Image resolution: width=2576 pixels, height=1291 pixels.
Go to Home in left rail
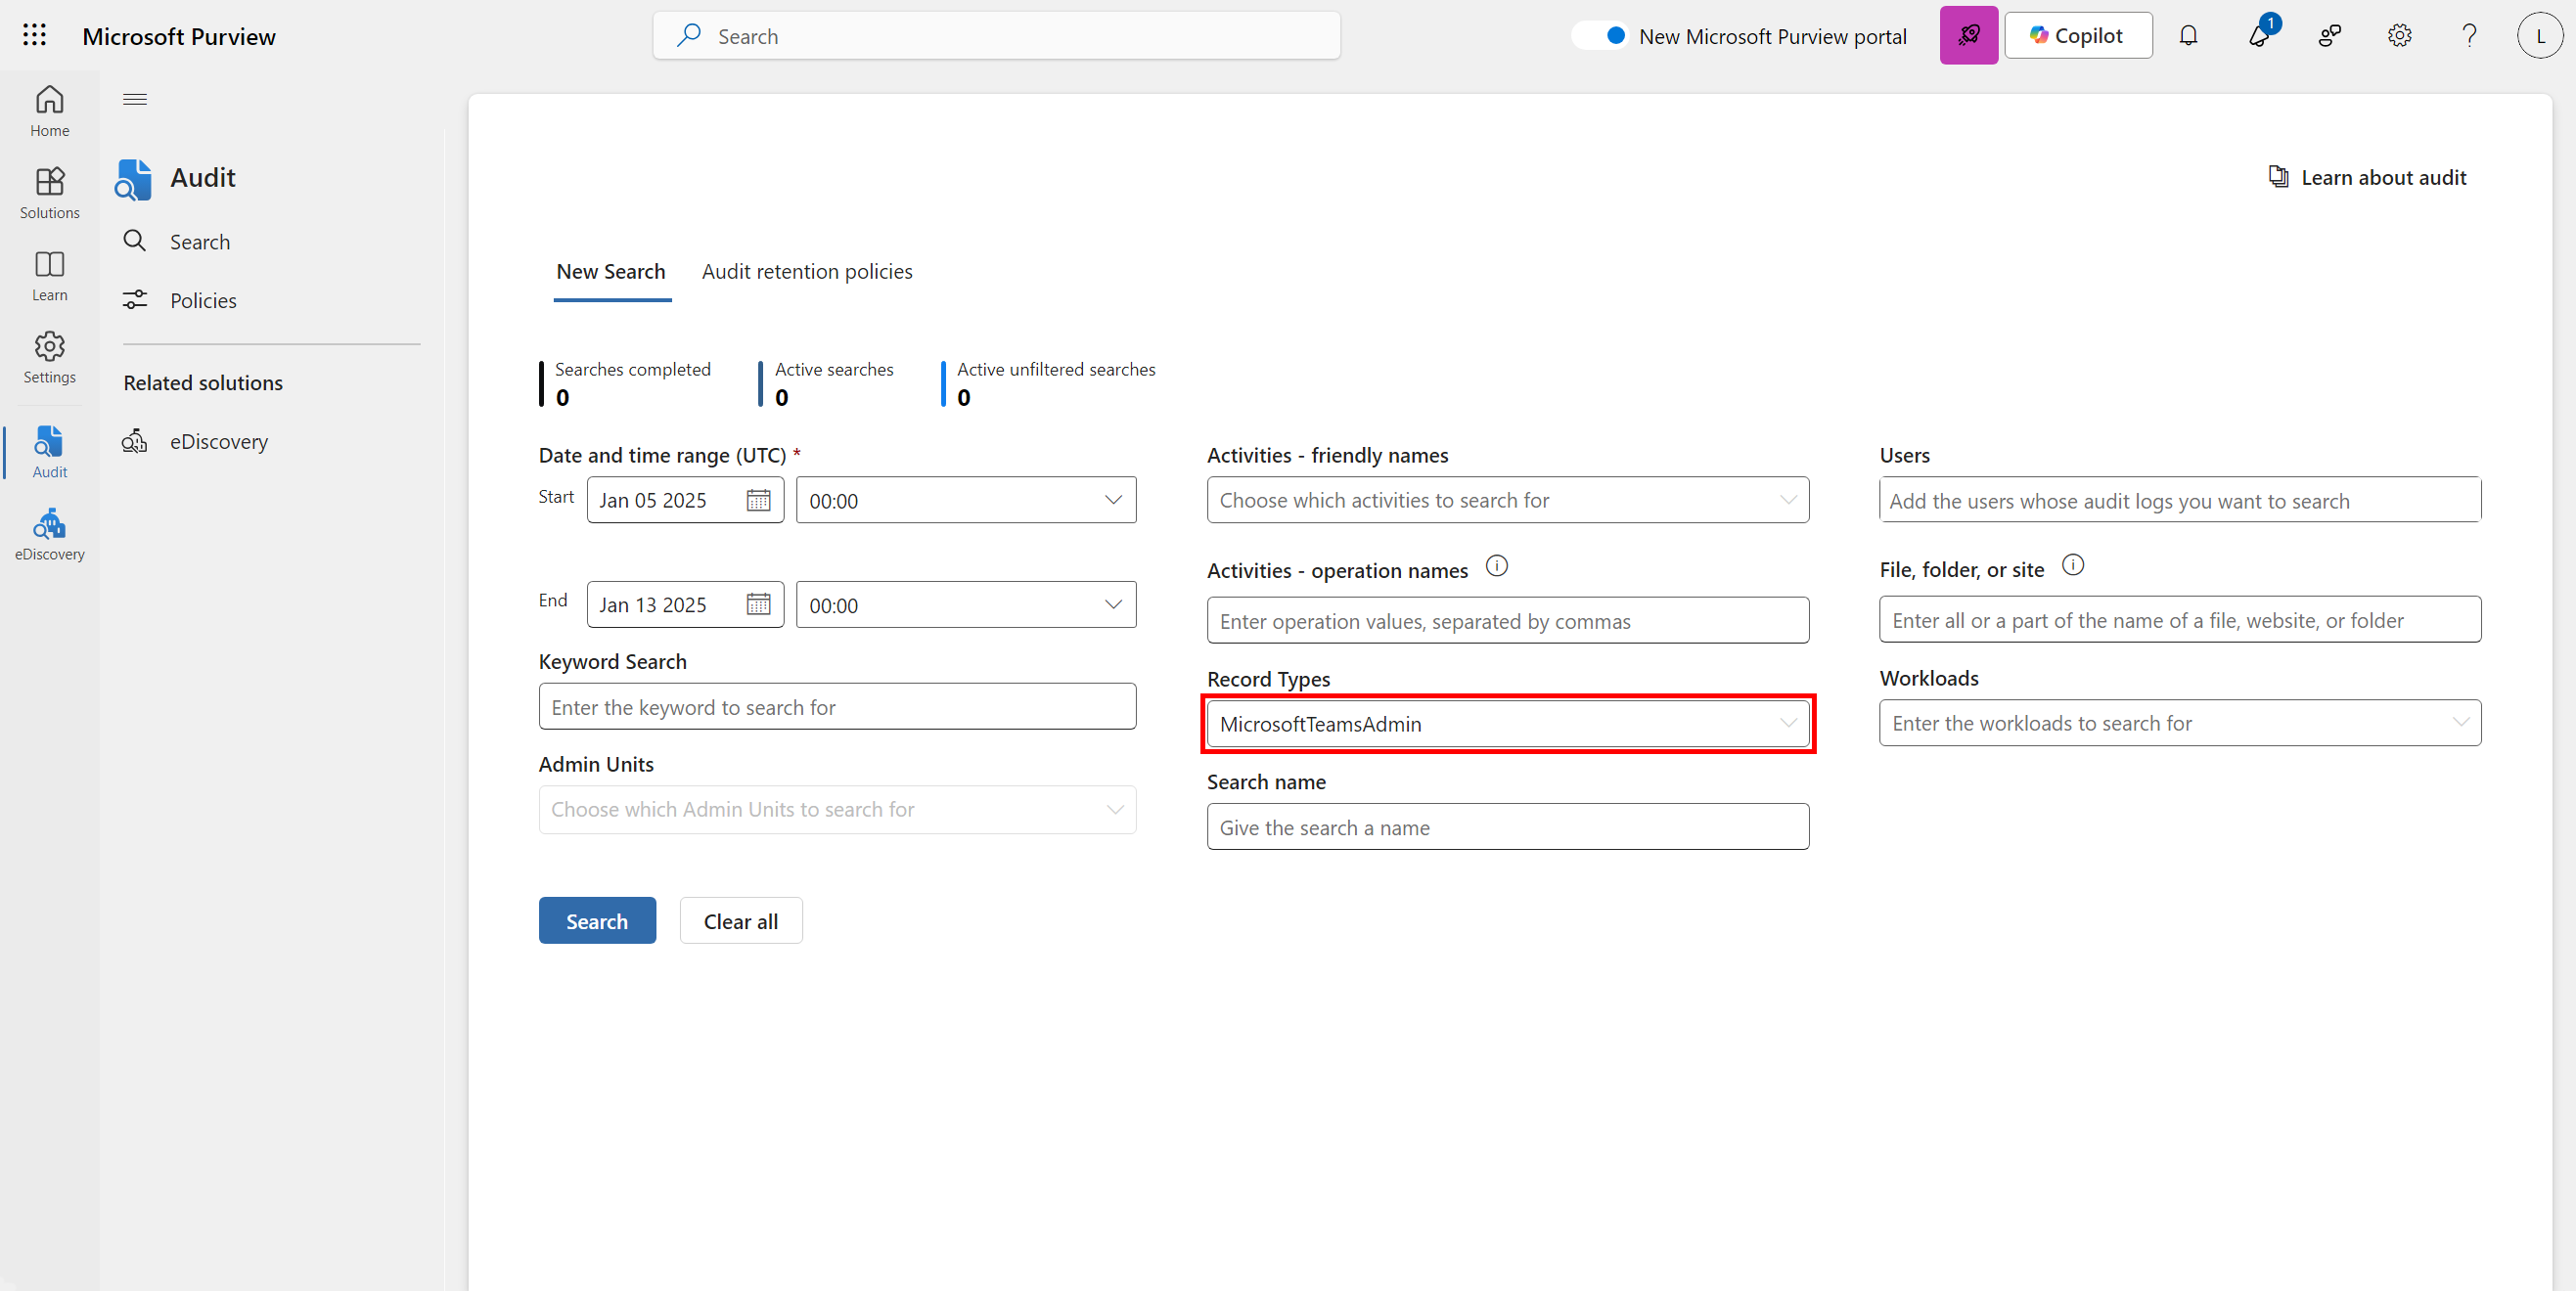tap(49, 111)
